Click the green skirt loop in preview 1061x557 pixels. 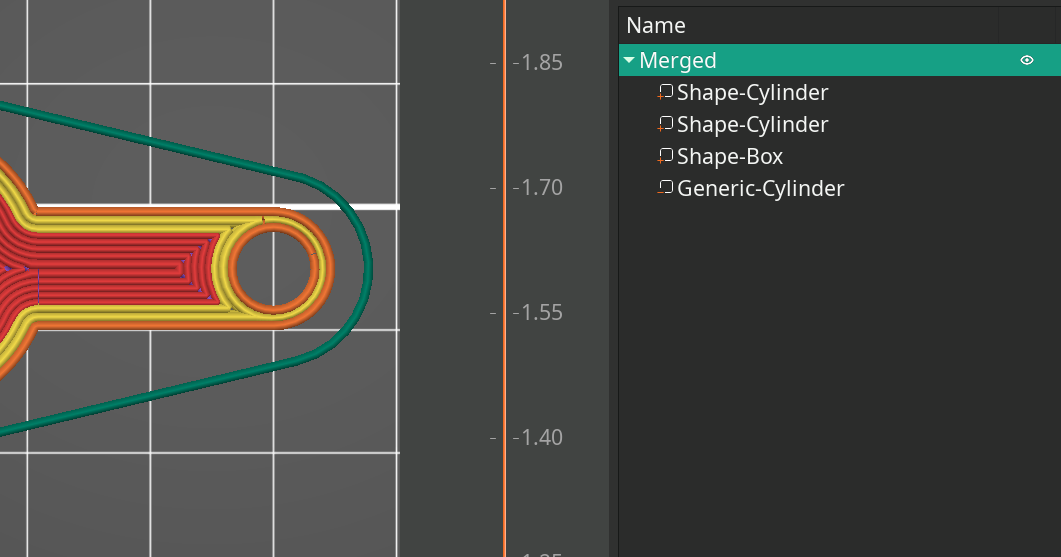tap(367, 268)
